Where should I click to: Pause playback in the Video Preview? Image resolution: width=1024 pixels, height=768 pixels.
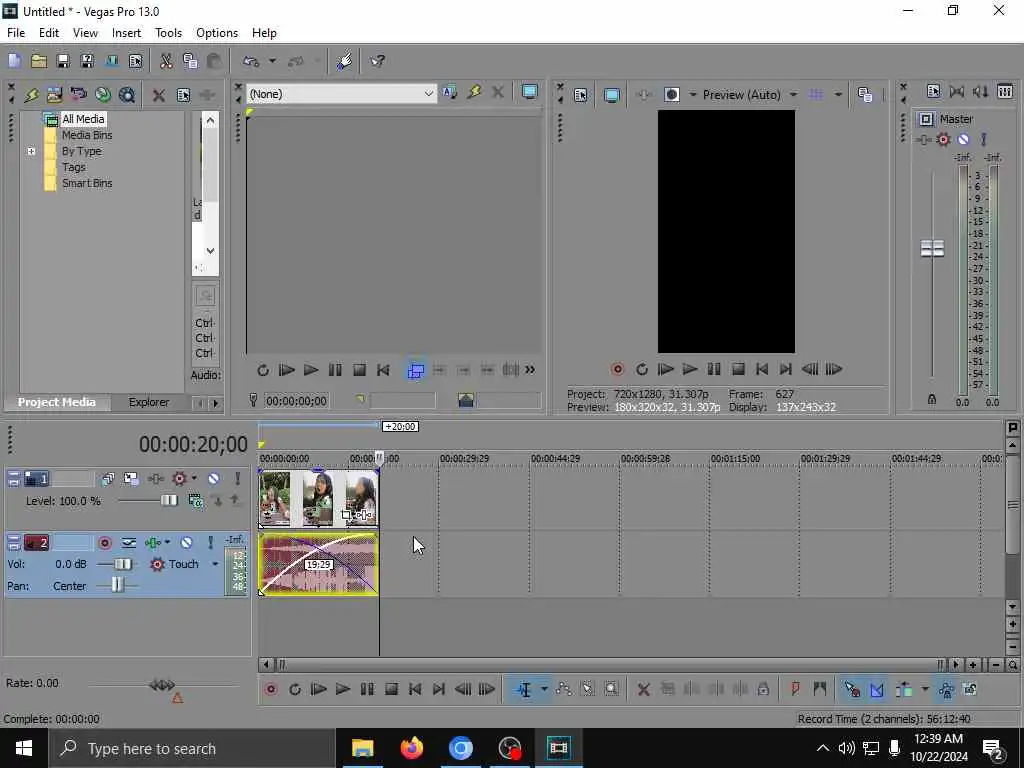click(714, 369)
